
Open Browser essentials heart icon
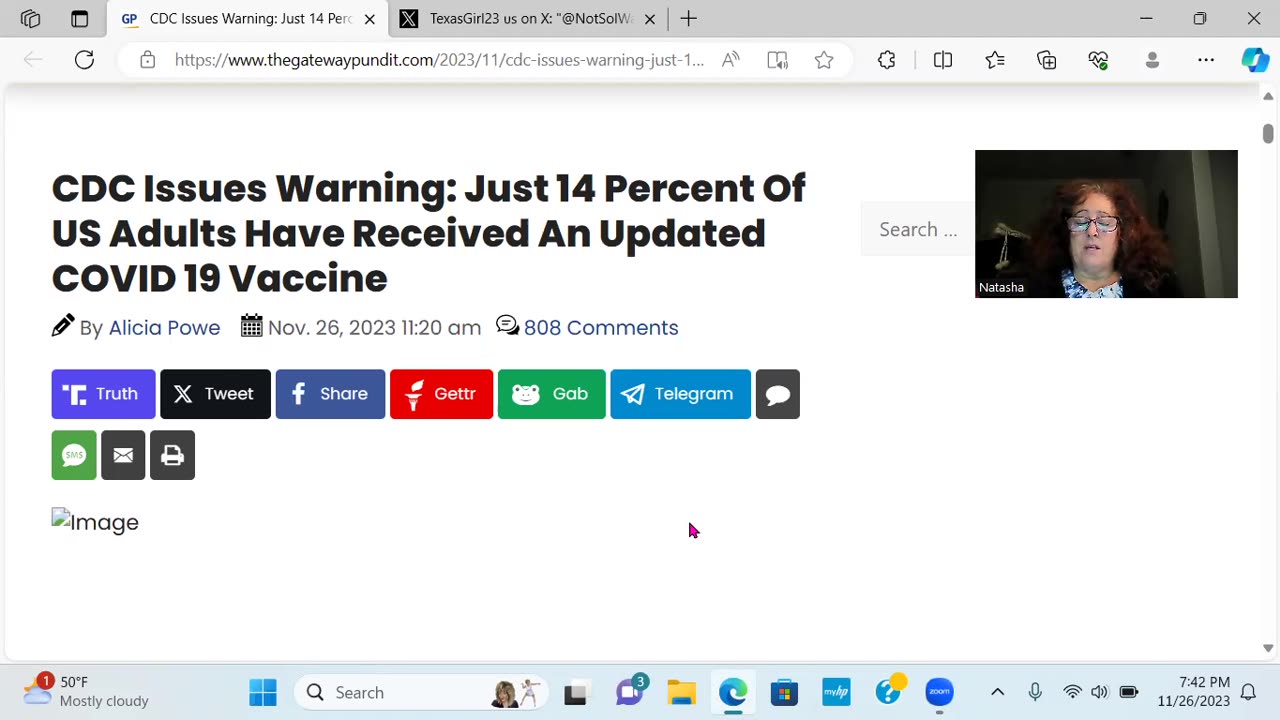click(1098, 60)
